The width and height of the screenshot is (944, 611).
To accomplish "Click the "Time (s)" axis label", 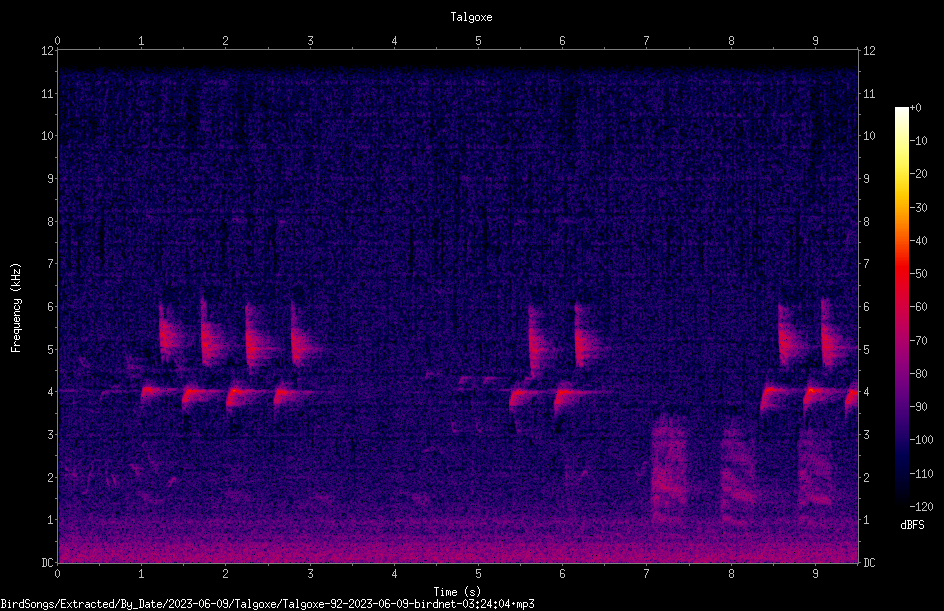I will [458, 592].
